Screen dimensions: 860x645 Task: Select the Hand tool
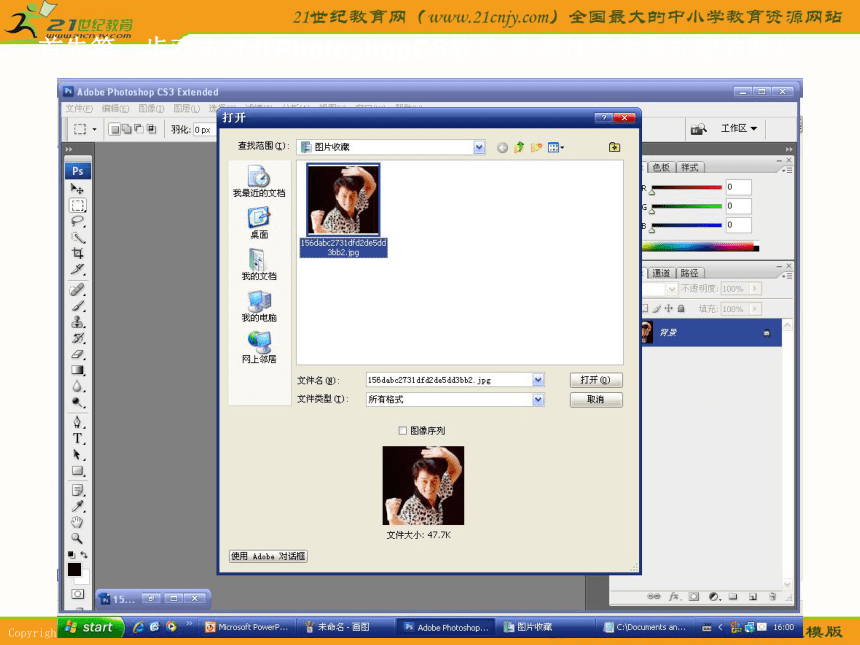coord(77,522)
